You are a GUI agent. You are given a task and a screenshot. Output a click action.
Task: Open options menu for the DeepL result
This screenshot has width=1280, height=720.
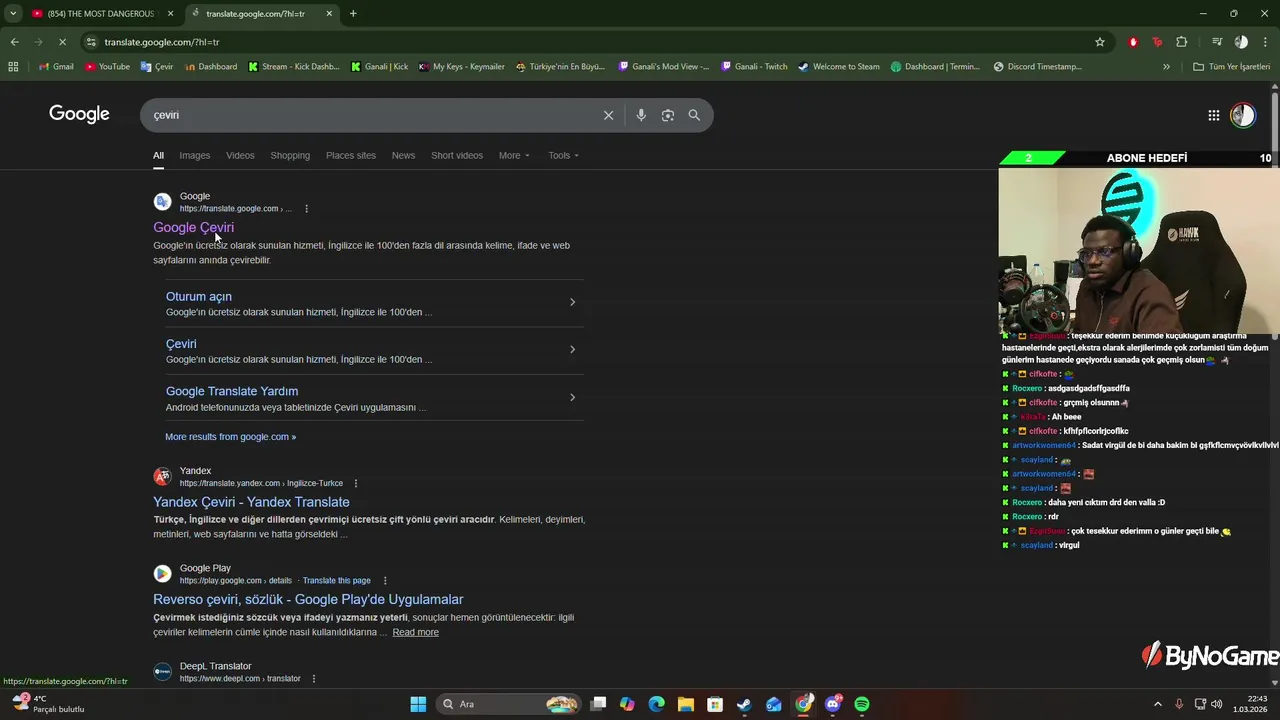click(x=314, y=678)
